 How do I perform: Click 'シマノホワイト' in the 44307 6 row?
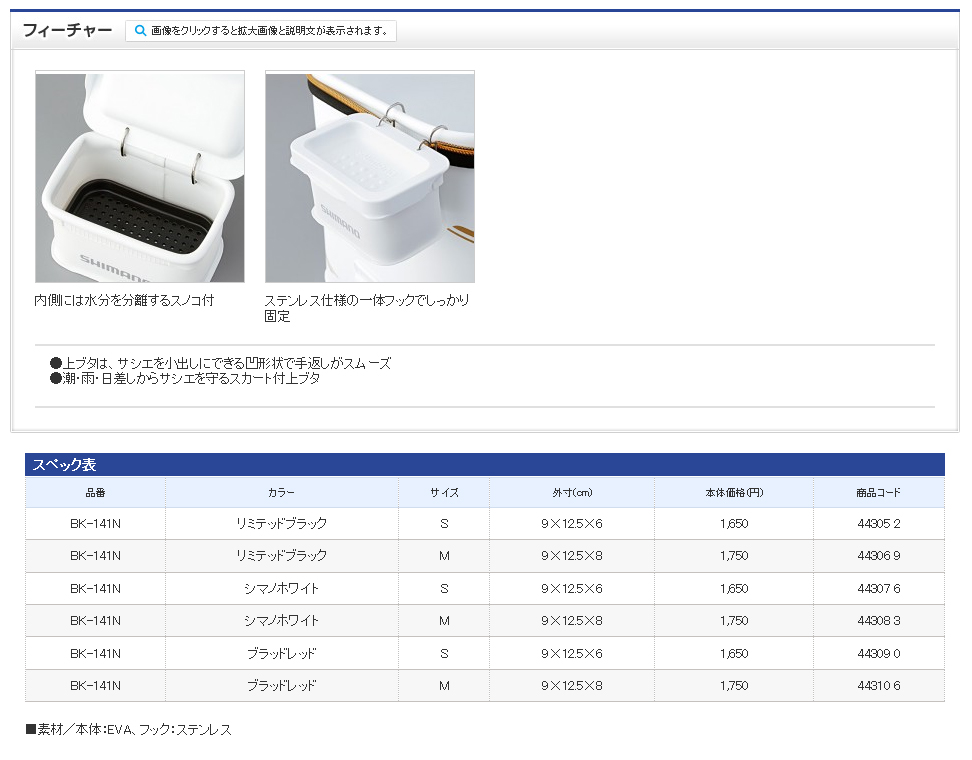coord(281,589)
